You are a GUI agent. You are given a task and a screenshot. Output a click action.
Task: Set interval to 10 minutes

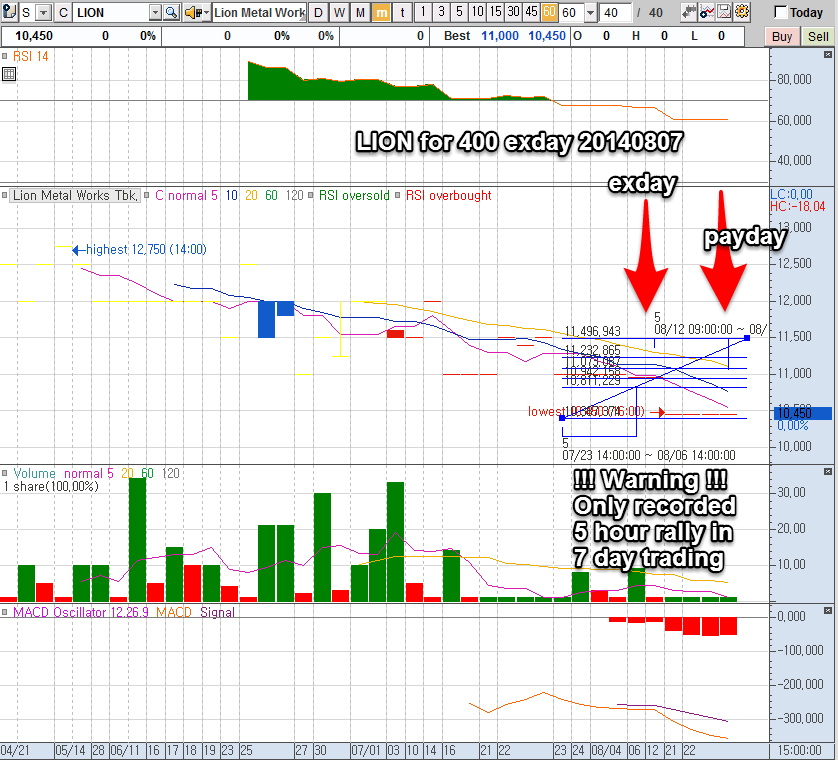477,12
